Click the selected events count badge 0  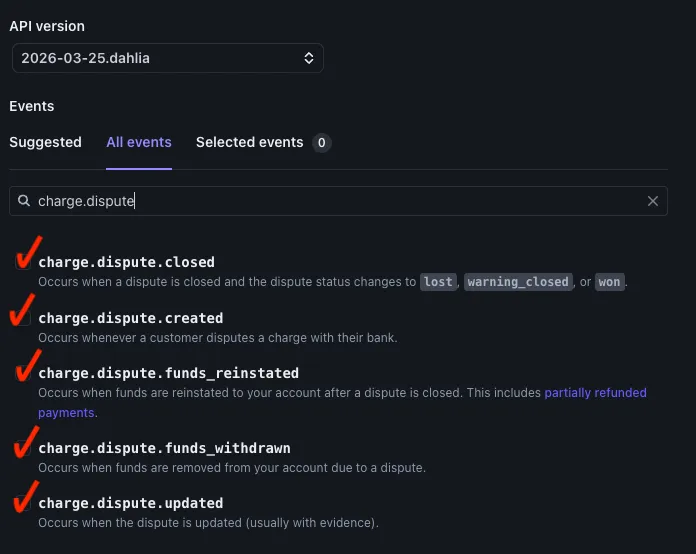pyautogui.click(x=321, y=142)
